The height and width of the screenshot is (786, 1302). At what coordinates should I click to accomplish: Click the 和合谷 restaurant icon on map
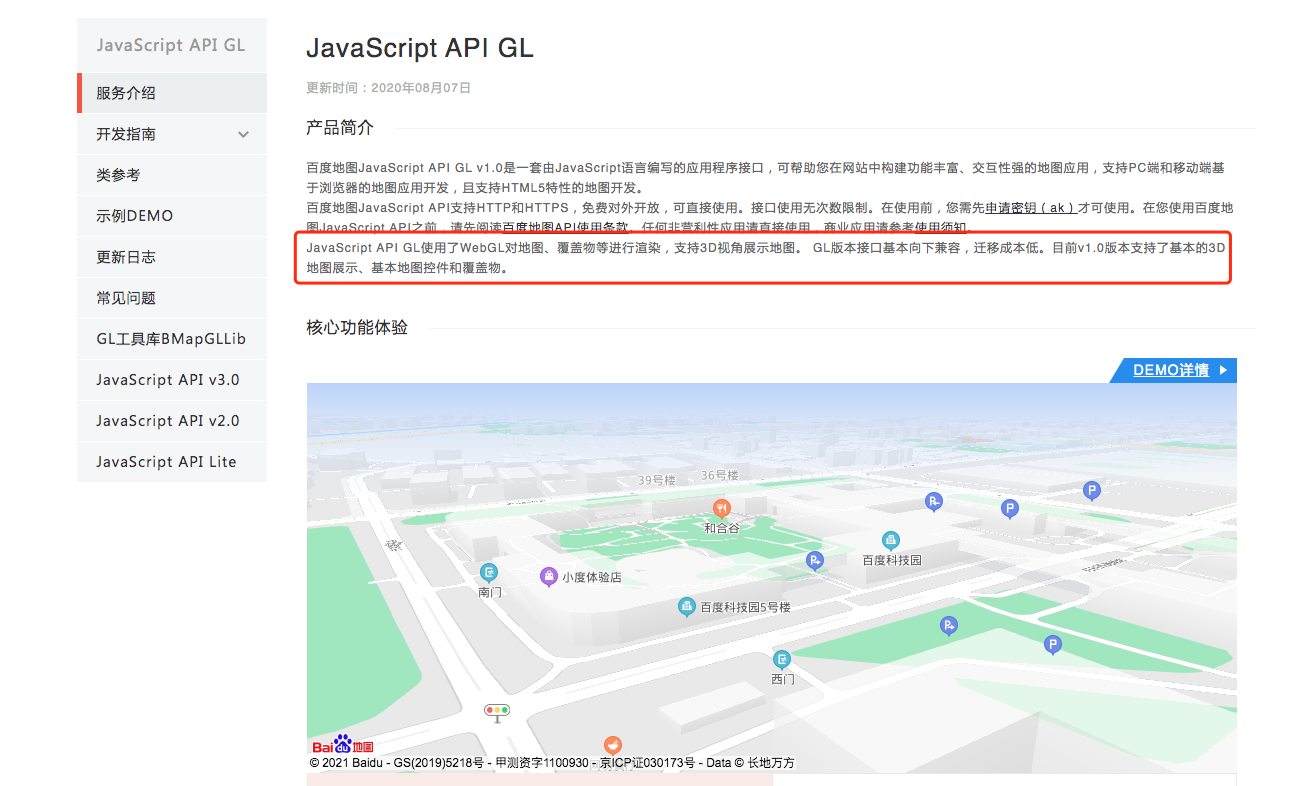tap(721, 508)
